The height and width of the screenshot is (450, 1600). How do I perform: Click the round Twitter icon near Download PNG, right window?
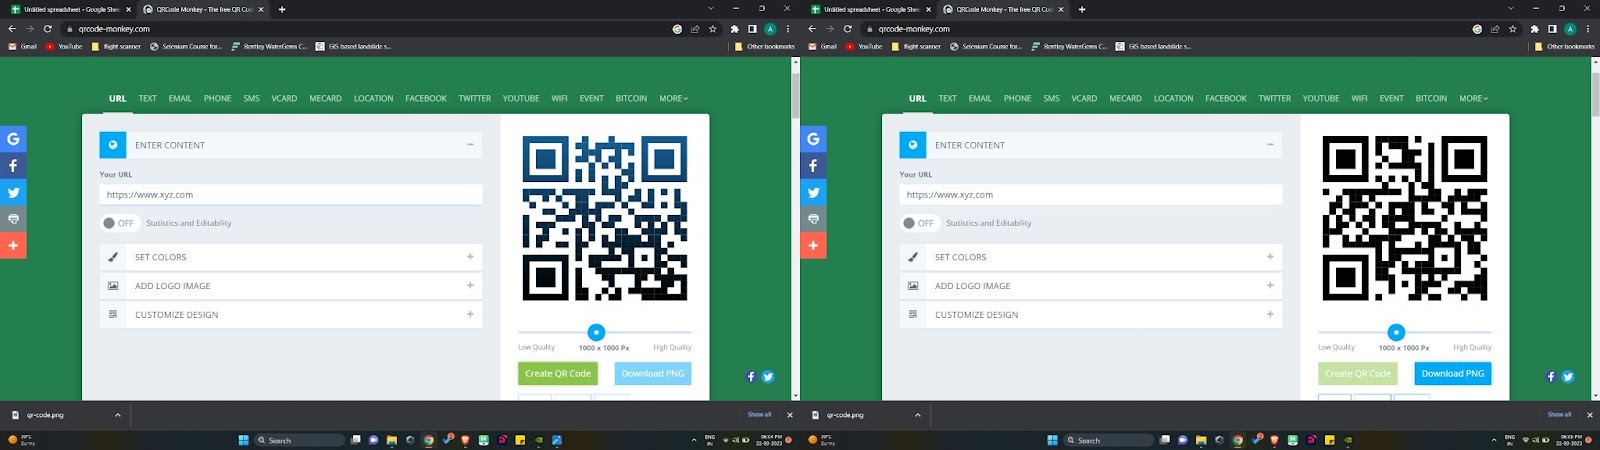pos(1568,377)
